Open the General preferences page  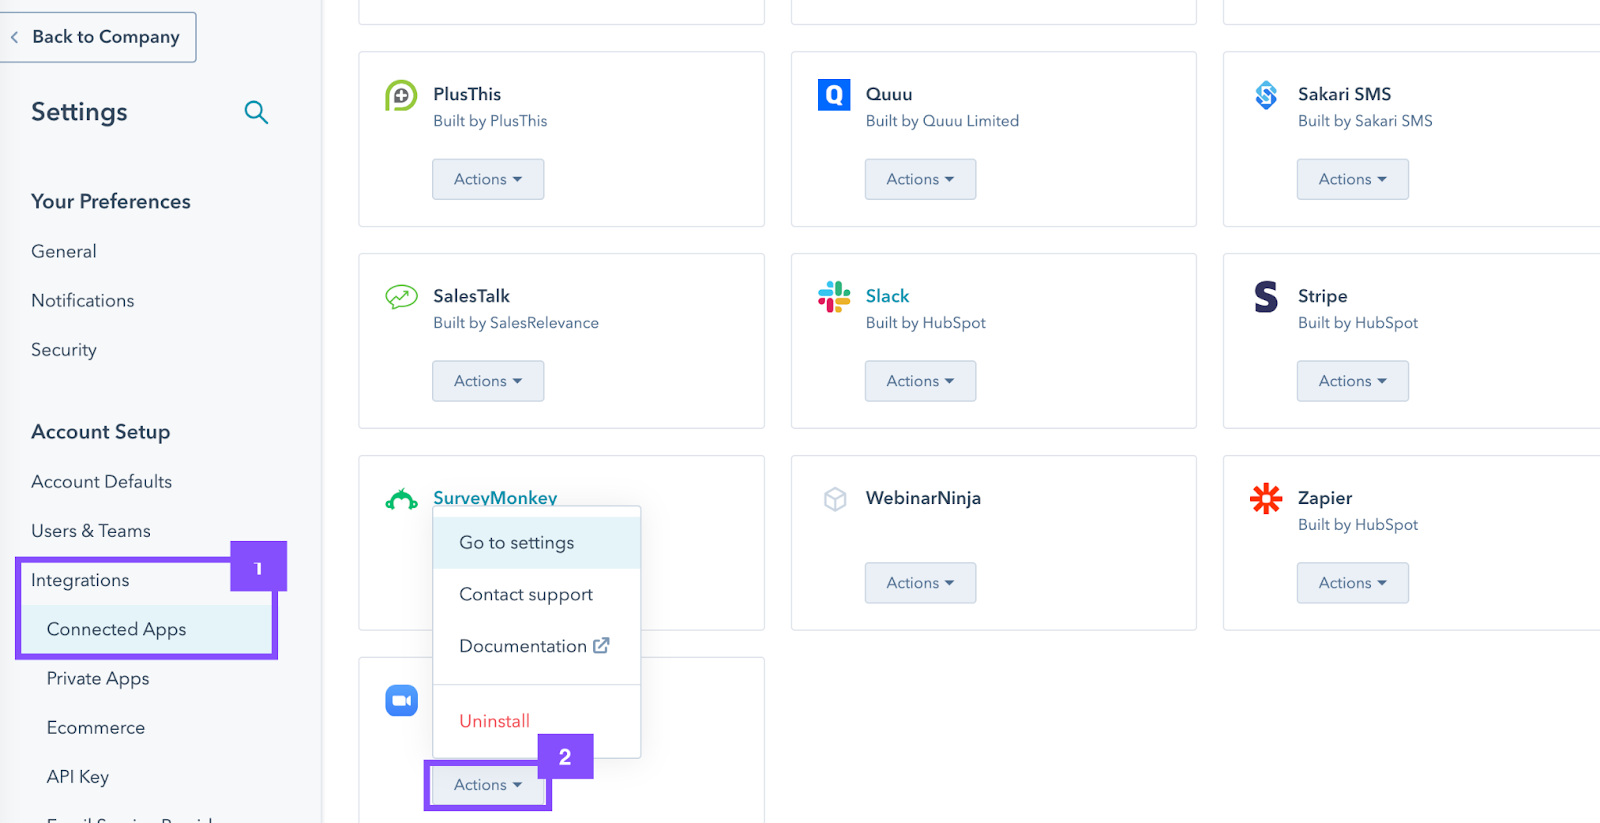tap(64, 252)
